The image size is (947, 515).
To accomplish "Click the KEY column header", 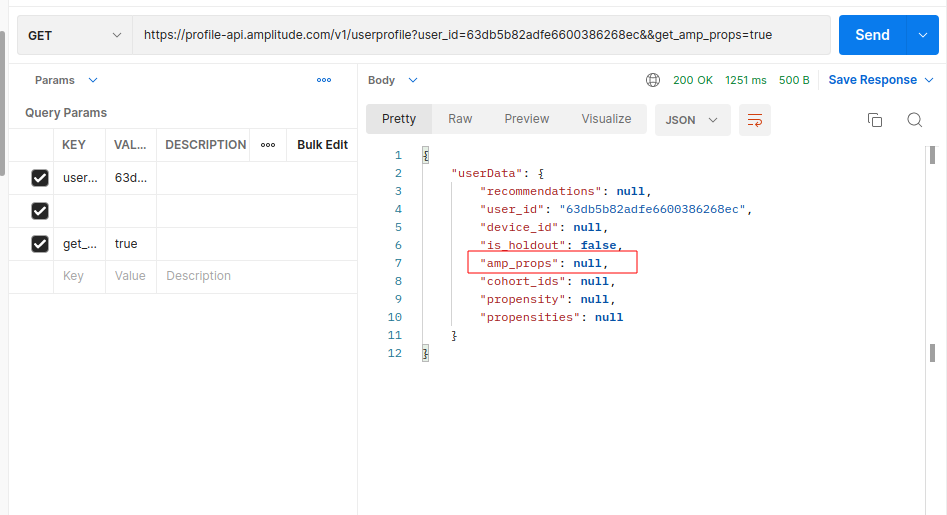I will pos(74,145).
